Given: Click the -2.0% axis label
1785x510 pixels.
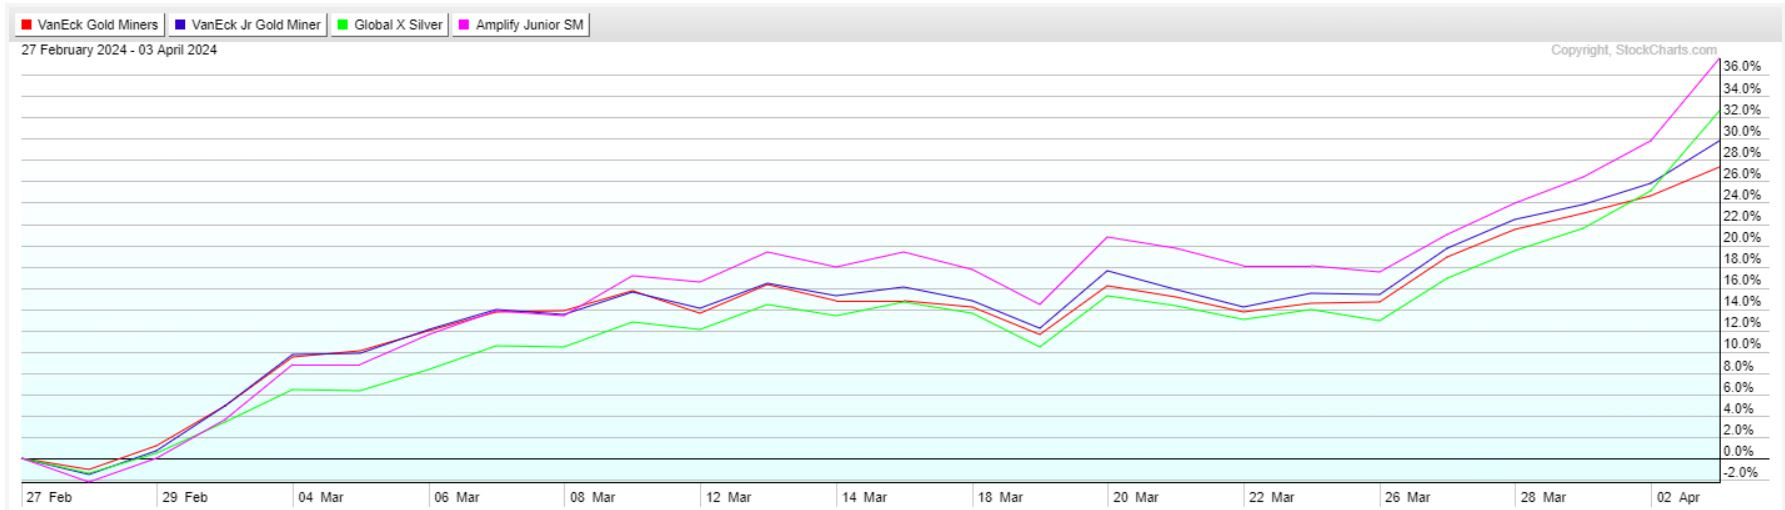Looking at the screenshot, I should 1741,473.
